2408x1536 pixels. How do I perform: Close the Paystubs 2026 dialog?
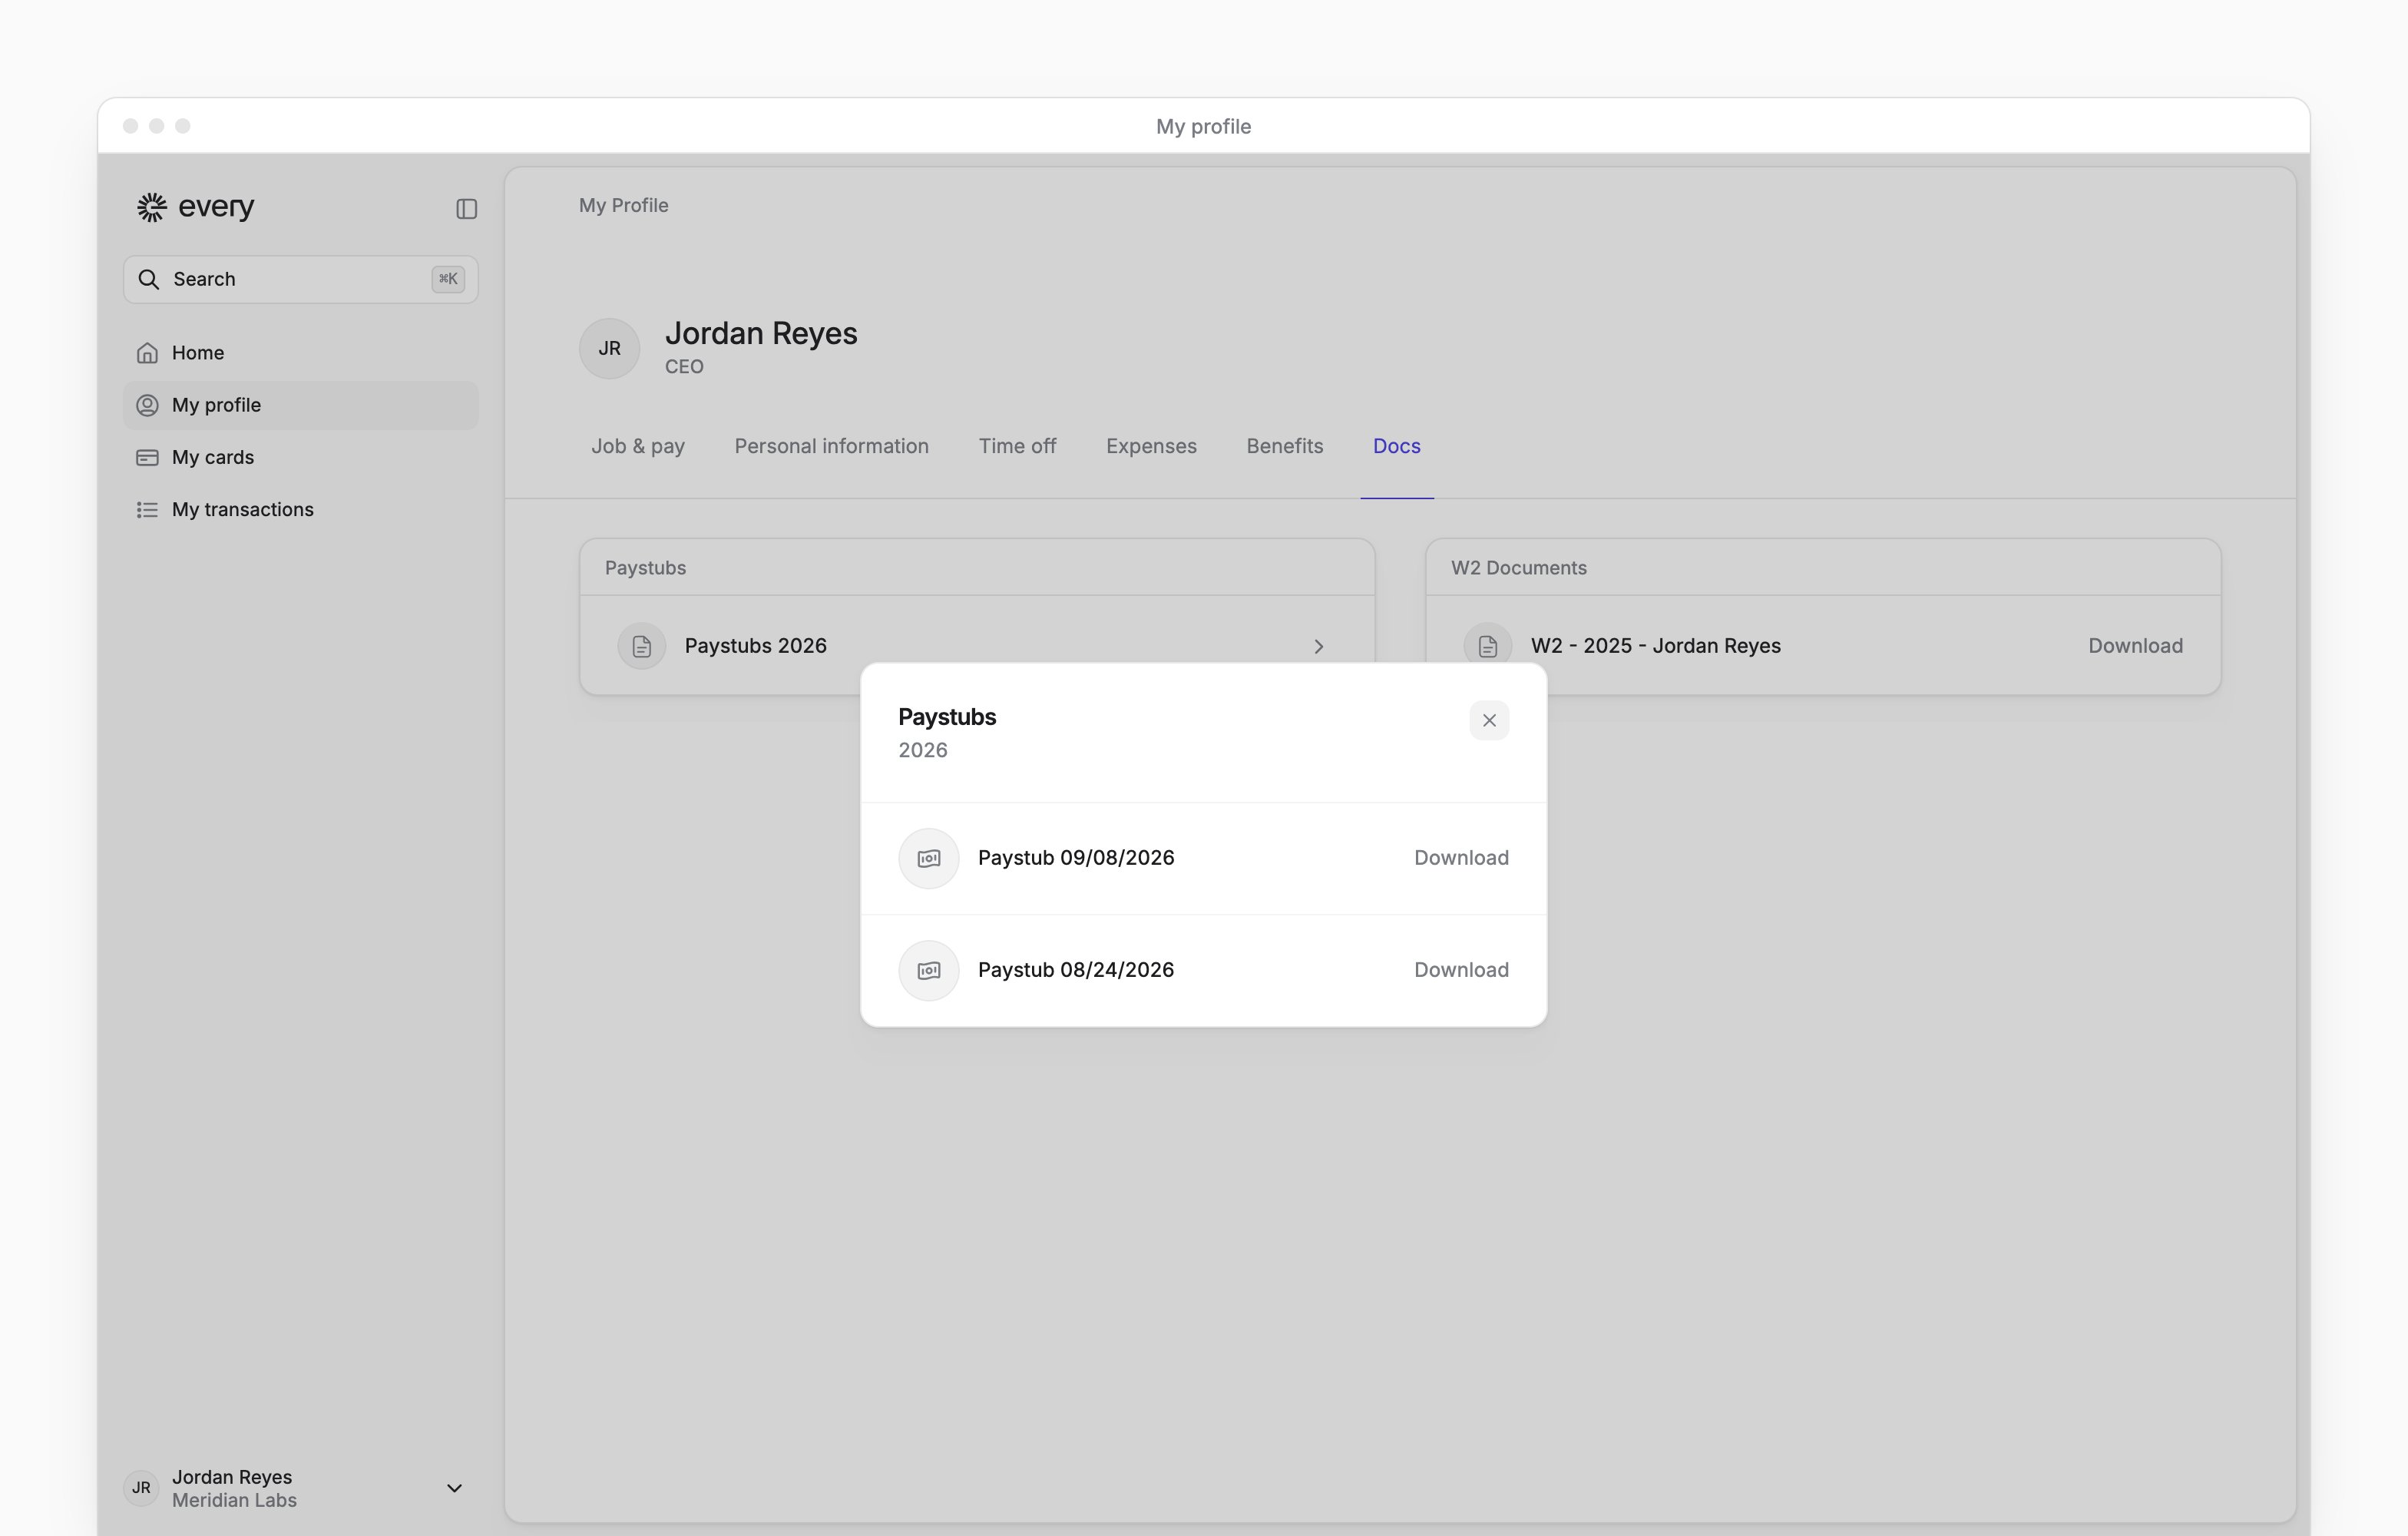point(1489,720)
